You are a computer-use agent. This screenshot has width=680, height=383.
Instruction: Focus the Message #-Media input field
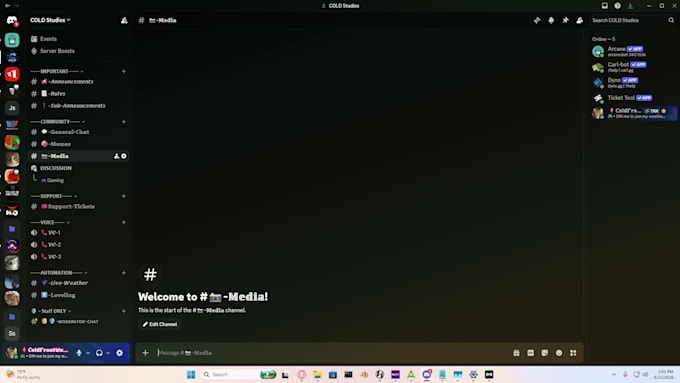click(332, 353)
